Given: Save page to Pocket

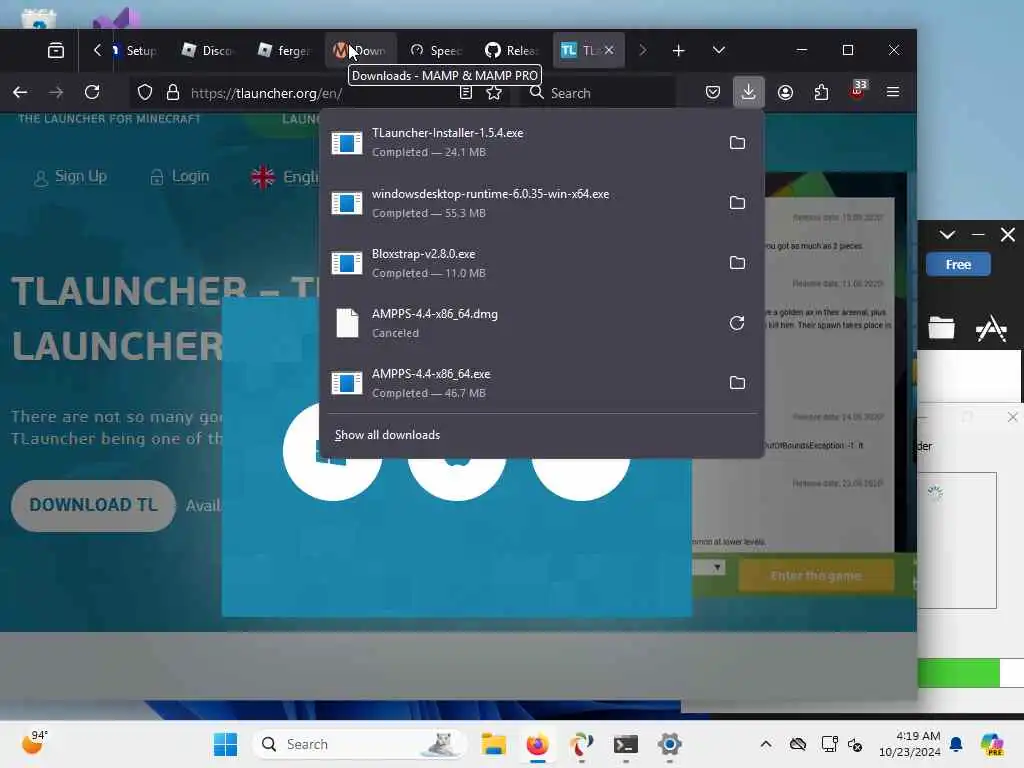Looking at the screenshot, I should point(713,93).
